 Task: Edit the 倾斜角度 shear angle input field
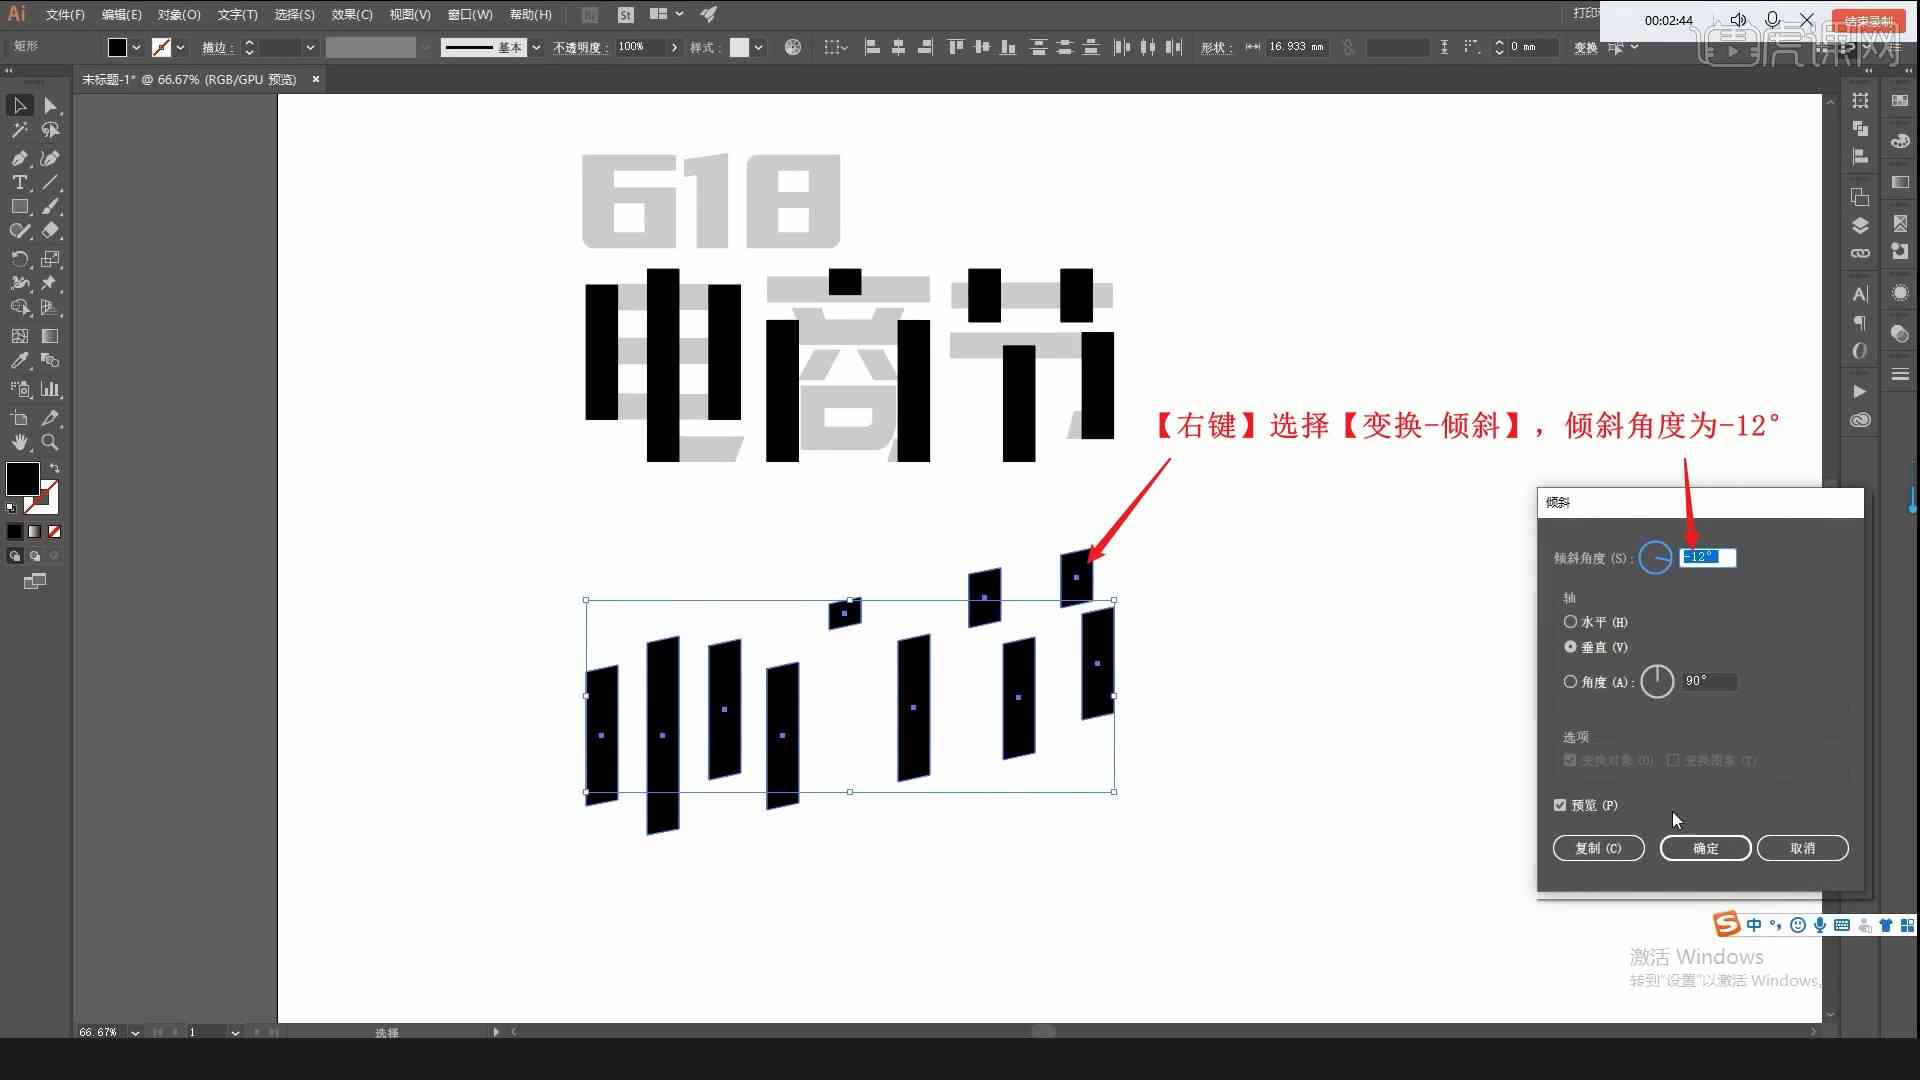1708,556
